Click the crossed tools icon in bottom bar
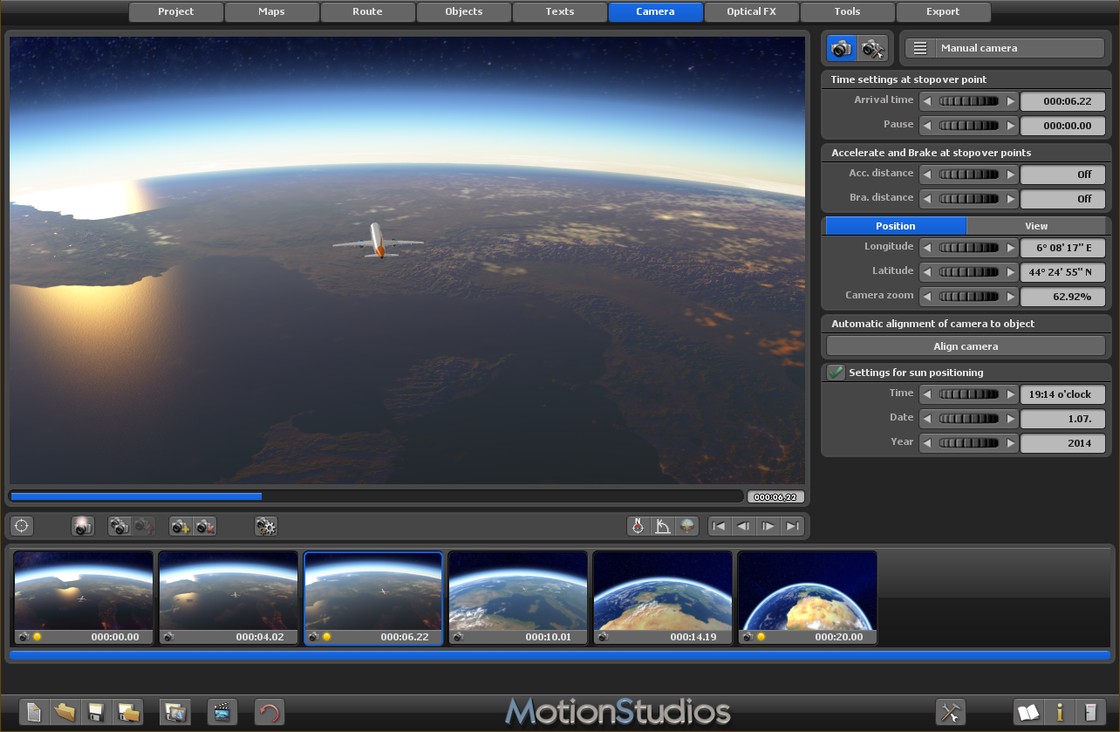The height and width of the screenshot is (732, 1120). [x=950, y=712]
